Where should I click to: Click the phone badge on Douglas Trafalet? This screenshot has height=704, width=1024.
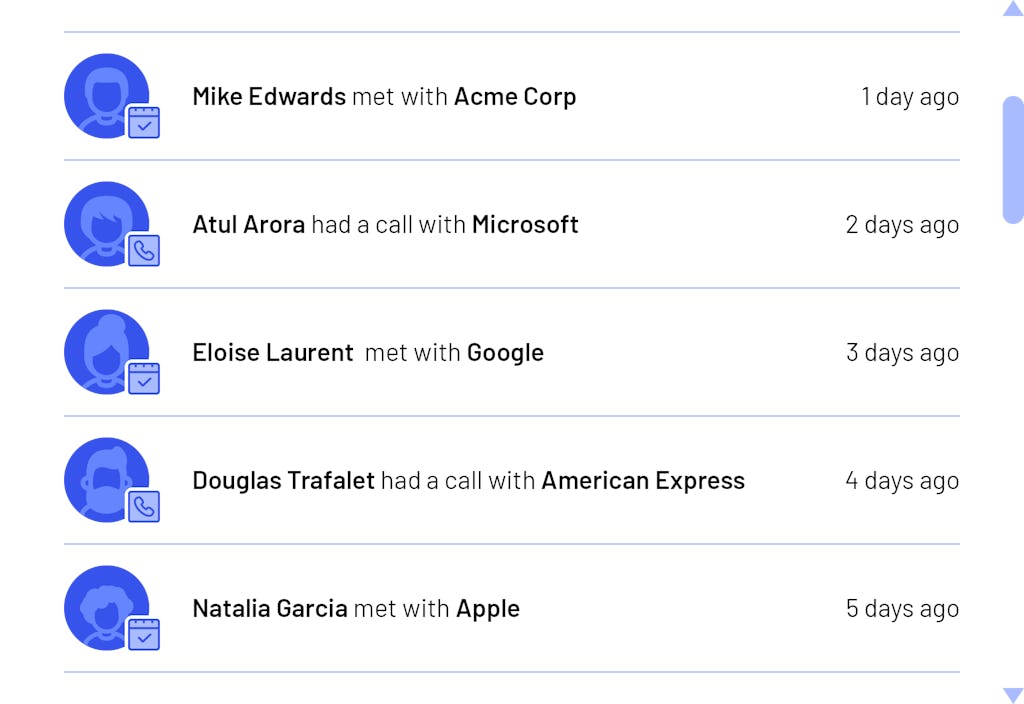(144, 506)
